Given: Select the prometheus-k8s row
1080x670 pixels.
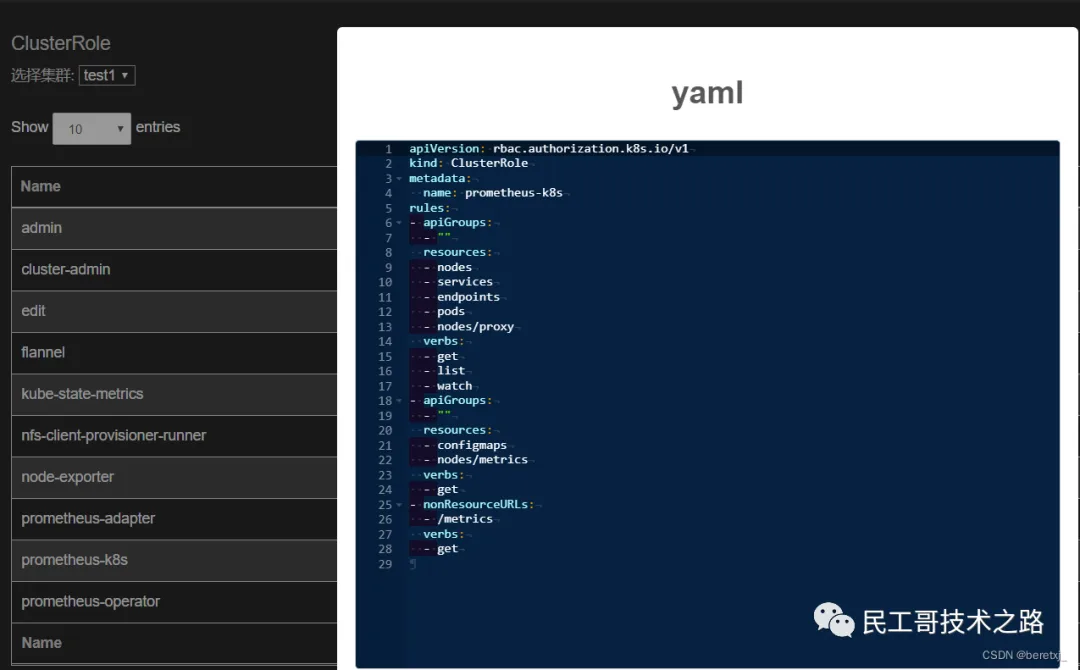Looking at the screenshot, I should click(x=174, y=560).
